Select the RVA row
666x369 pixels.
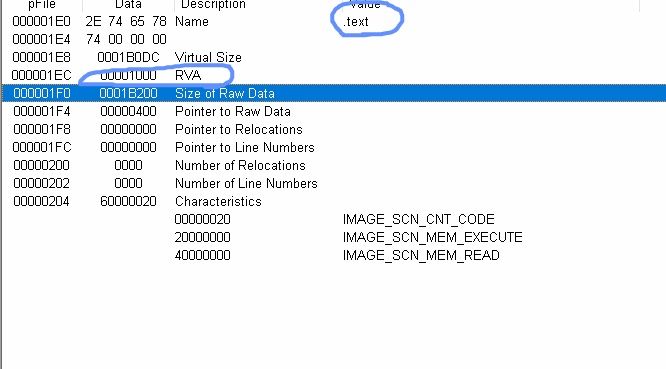[334, 76]
